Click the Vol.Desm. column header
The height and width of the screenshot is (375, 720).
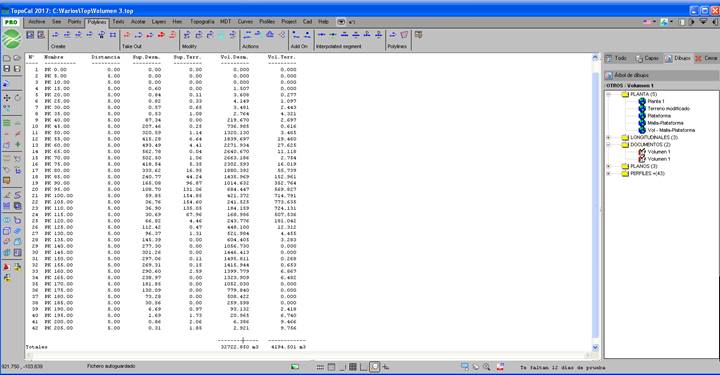pyautogui.click(x=234, y=57)
